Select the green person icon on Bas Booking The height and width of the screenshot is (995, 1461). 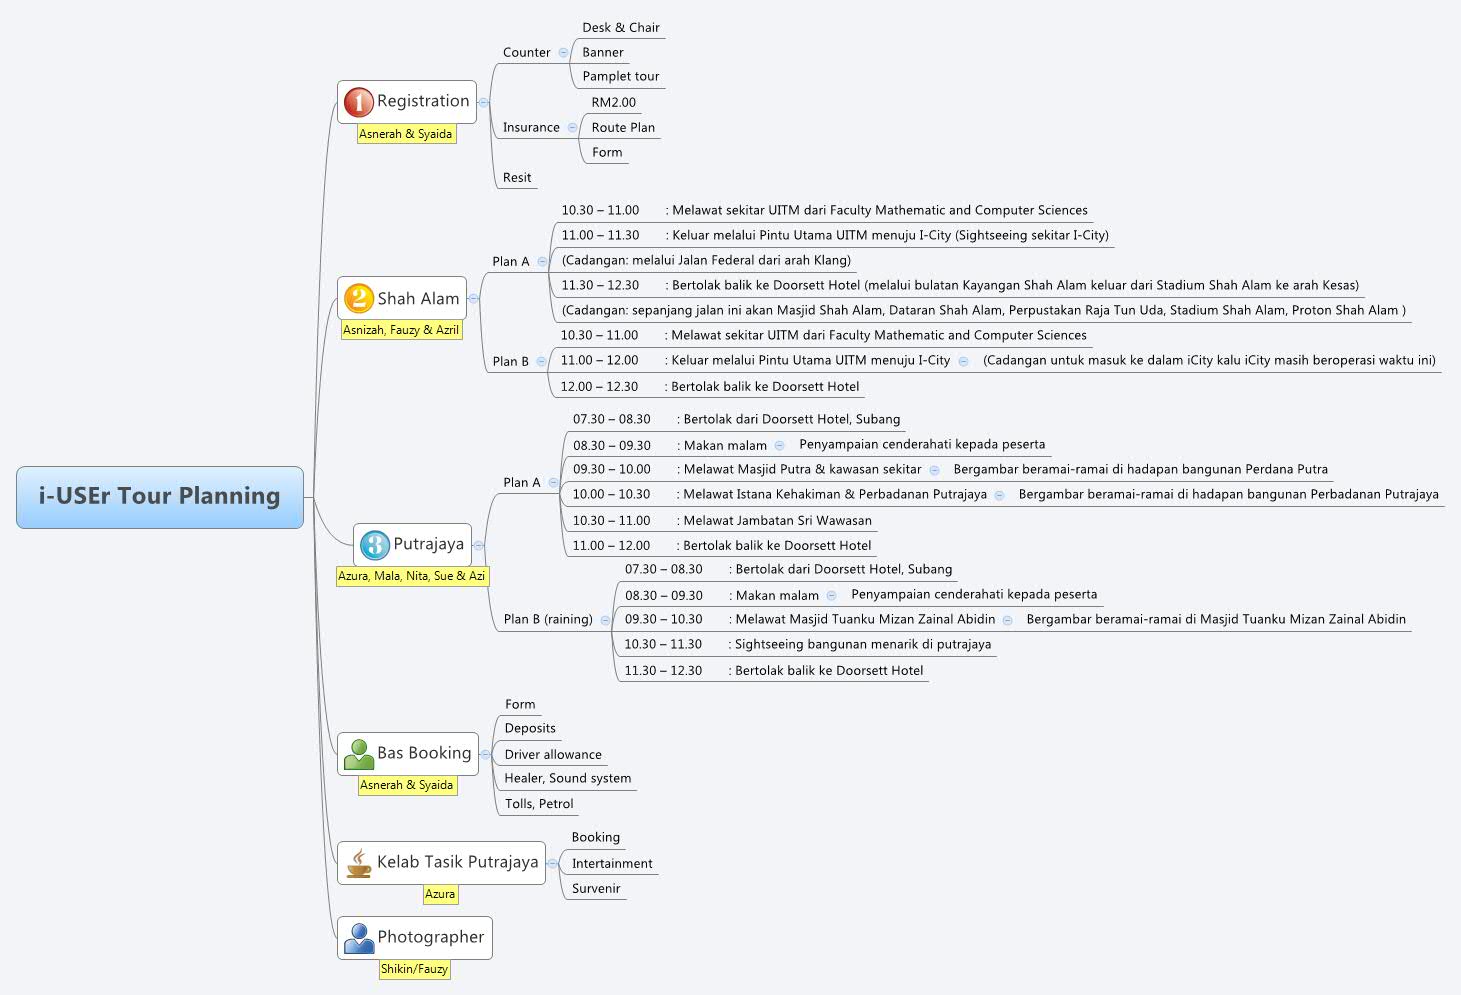click(x=357, y=752)
